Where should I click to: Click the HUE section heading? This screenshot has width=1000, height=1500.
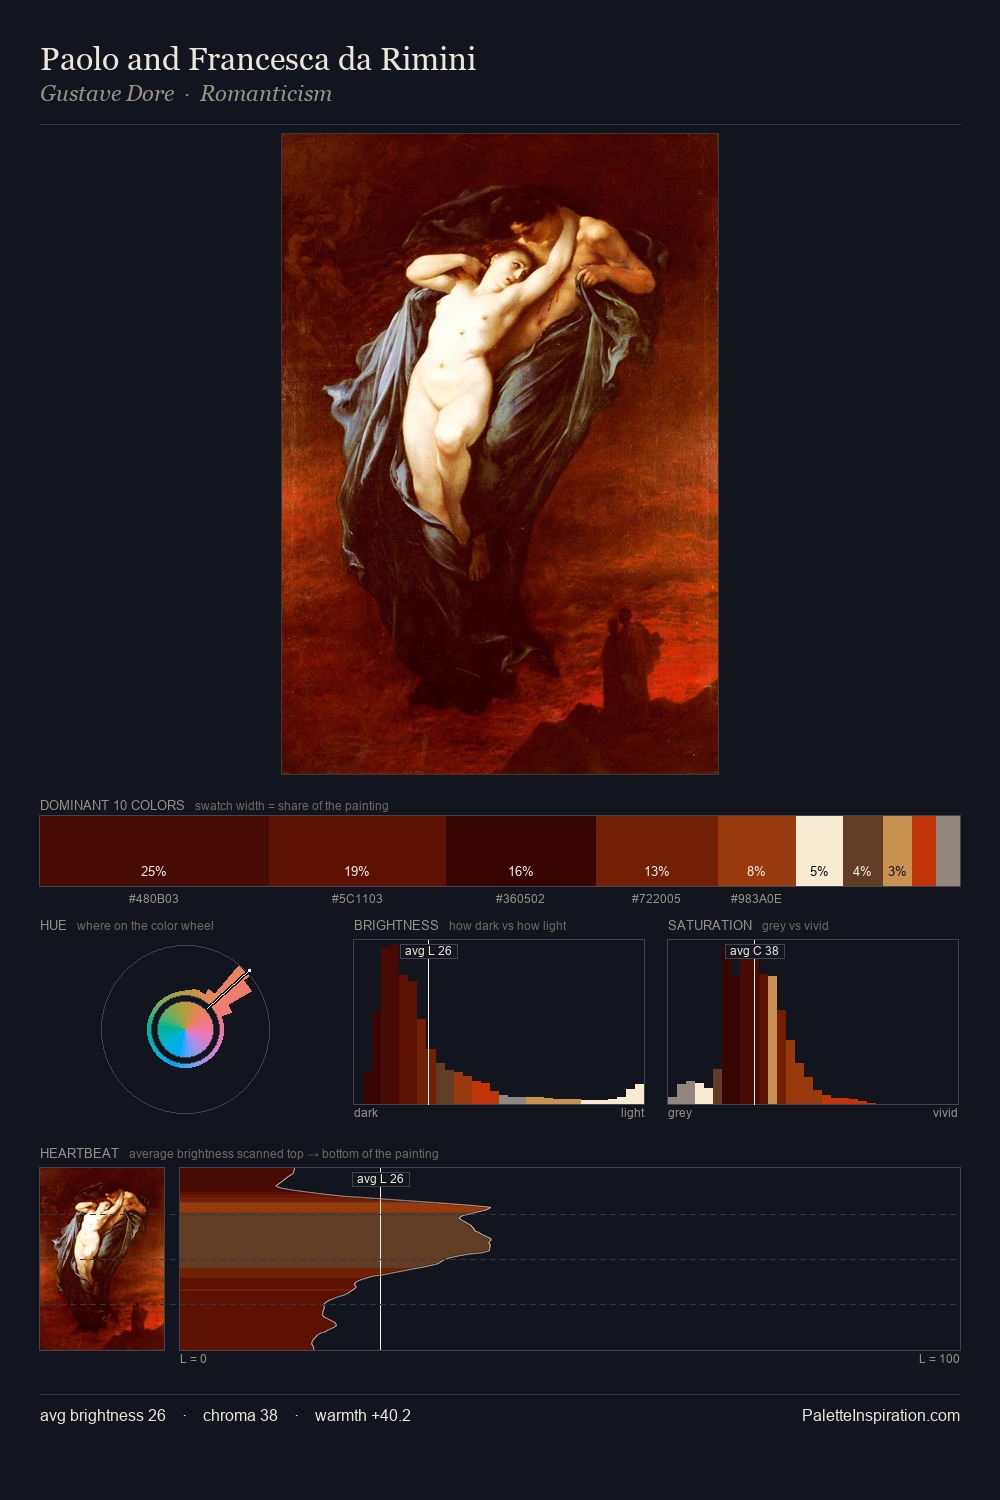coord(53,925)
